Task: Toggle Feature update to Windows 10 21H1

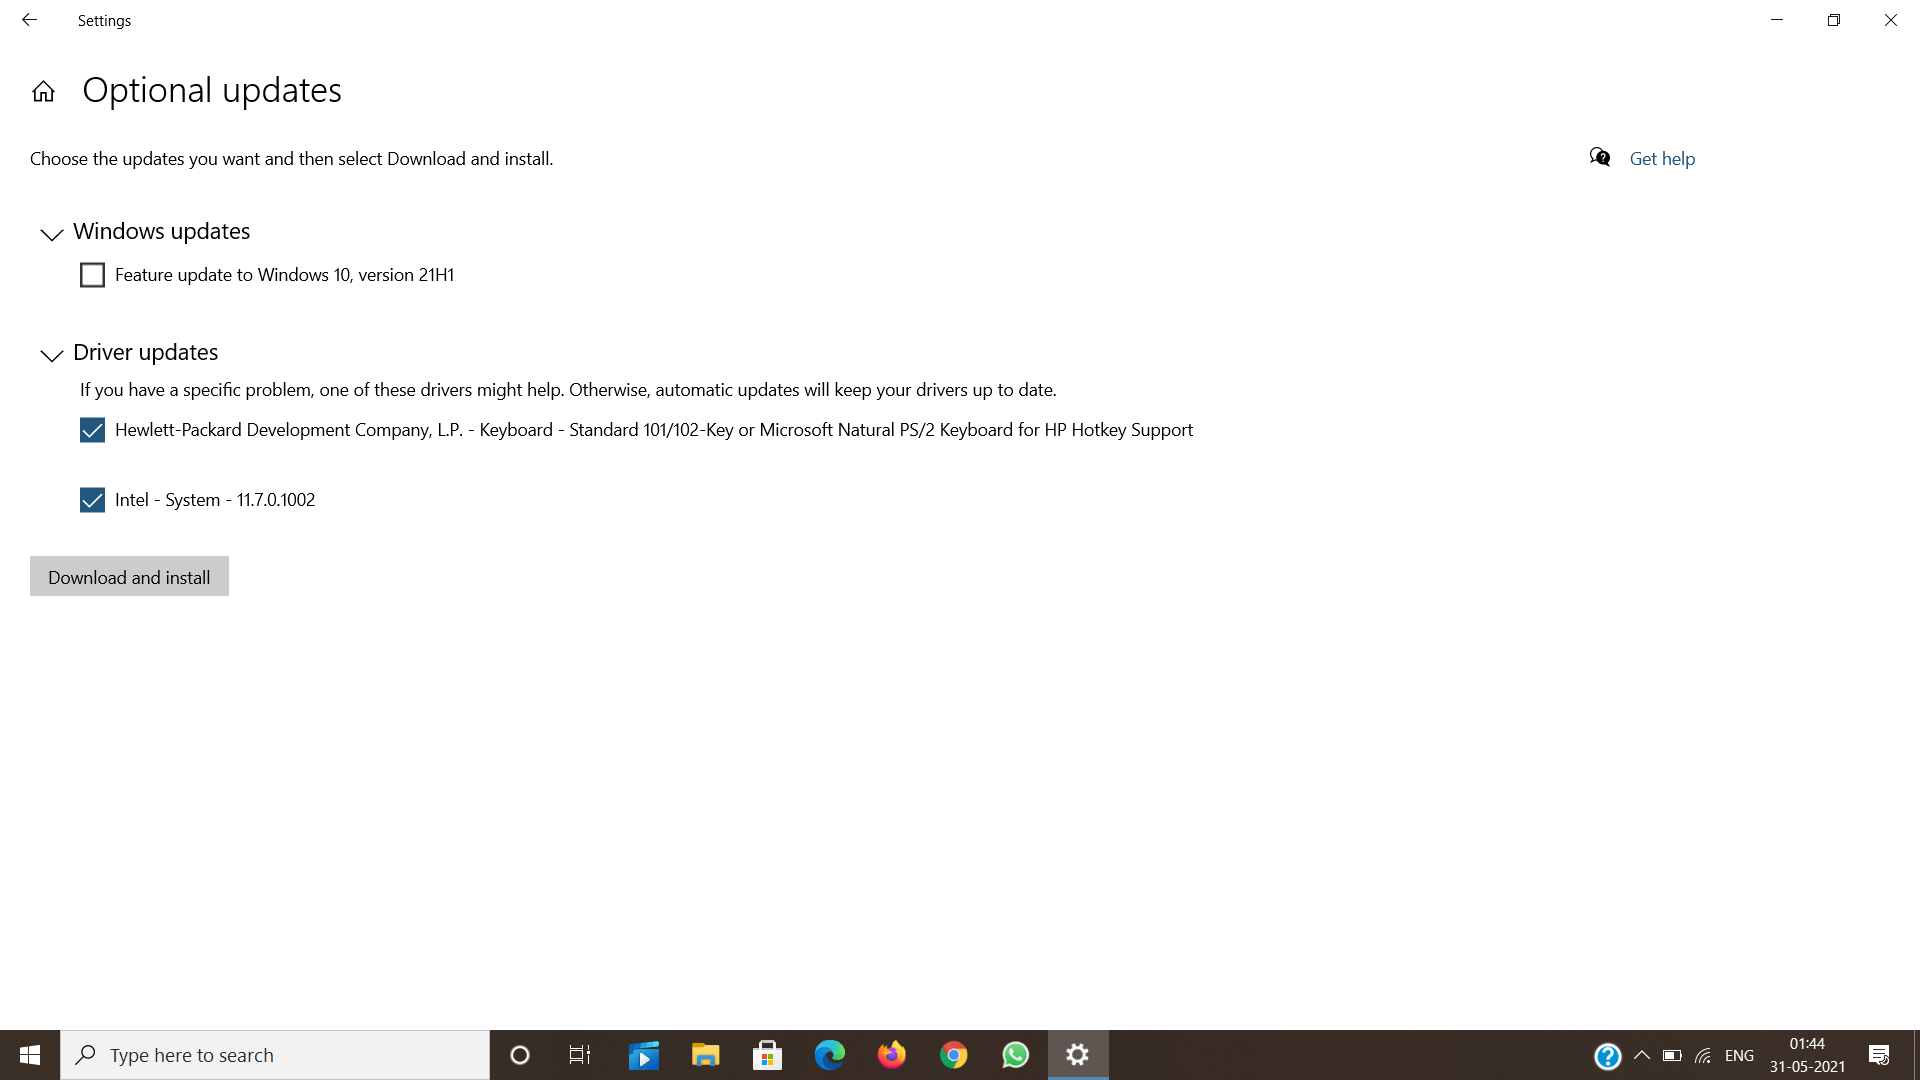Action: coord(91,274)
